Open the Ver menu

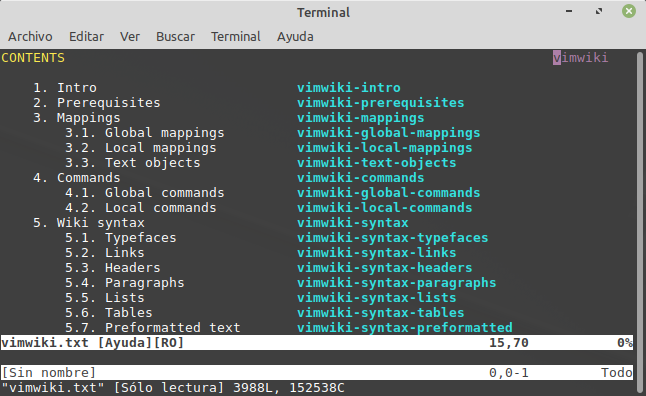click(x=130, y=37)
